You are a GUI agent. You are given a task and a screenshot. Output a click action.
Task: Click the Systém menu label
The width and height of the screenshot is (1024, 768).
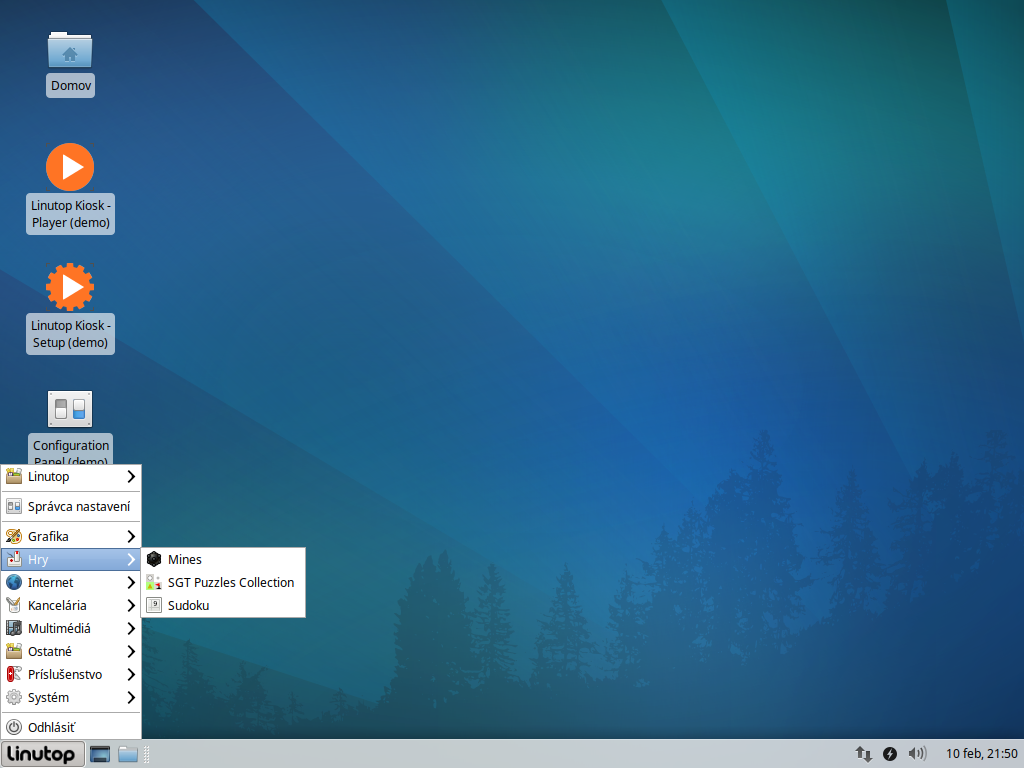[x=48, y=697]
